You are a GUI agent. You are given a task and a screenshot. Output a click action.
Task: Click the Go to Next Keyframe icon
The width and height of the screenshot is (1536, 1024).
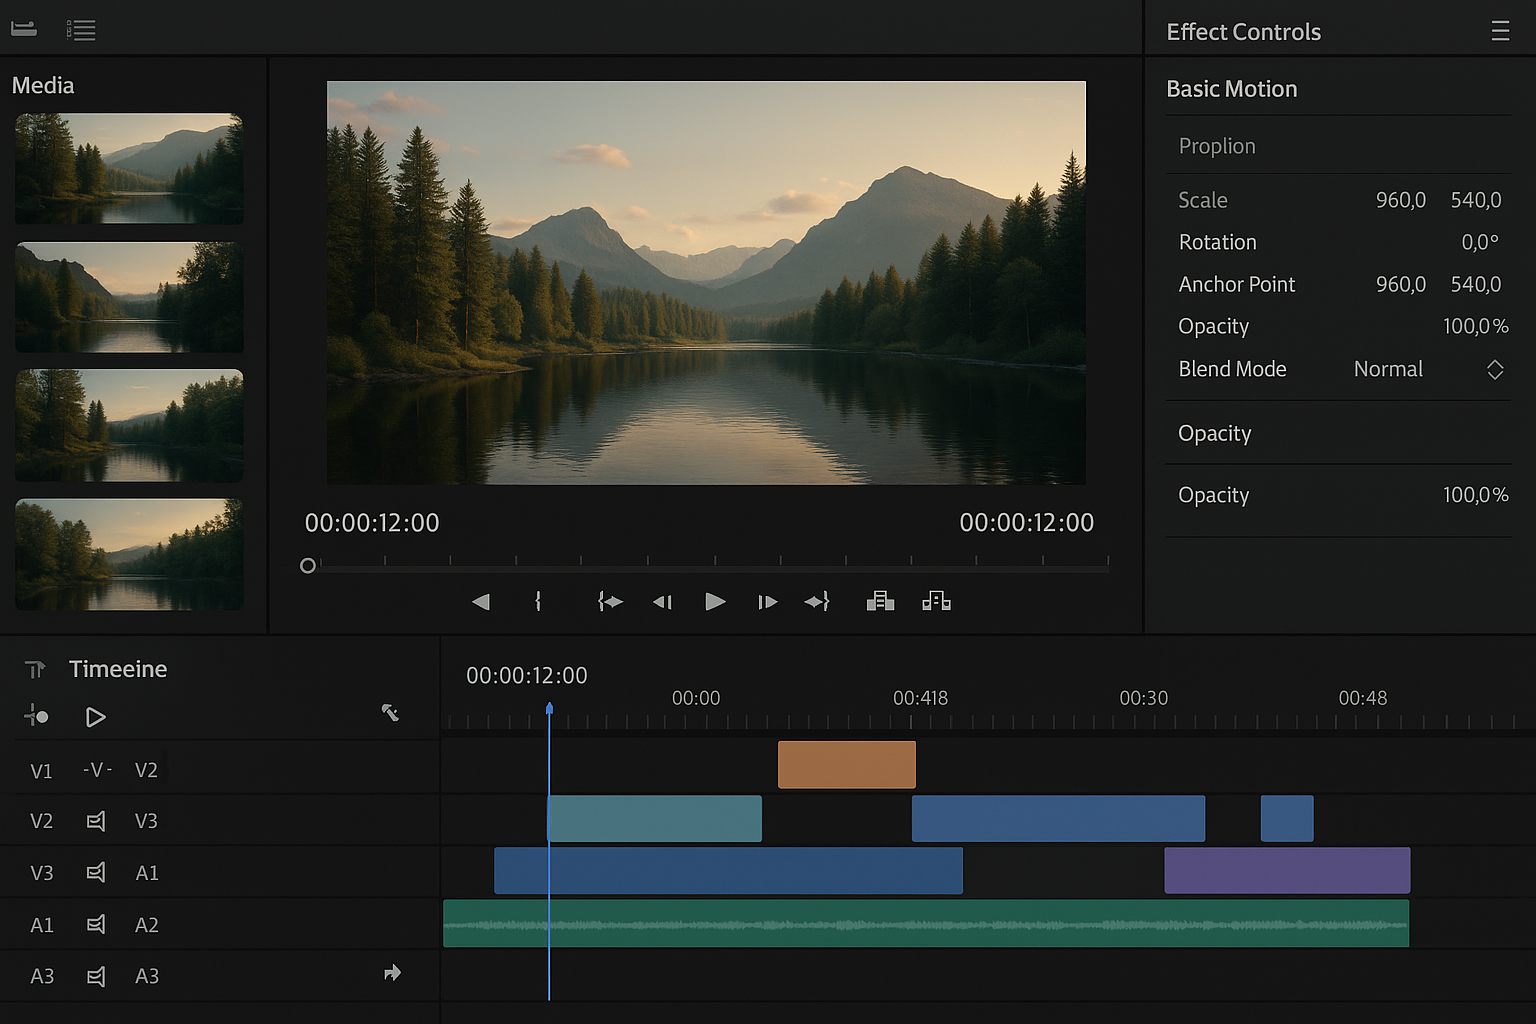pyautogui.click(x=817, y=601)
